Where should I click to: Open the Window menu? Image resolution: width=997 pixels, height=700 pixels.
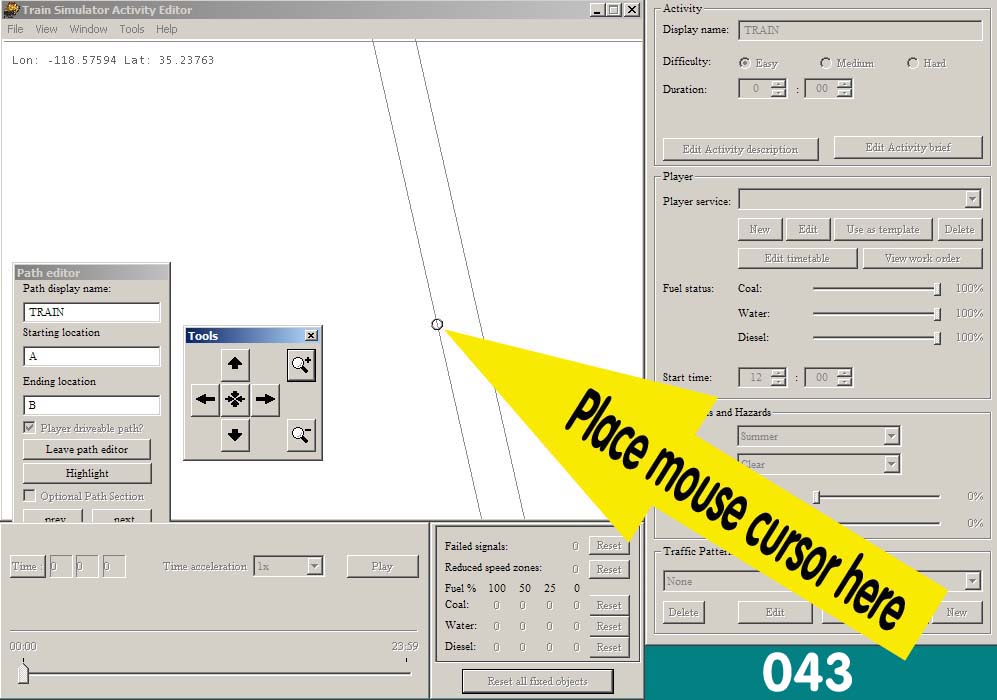88,29
